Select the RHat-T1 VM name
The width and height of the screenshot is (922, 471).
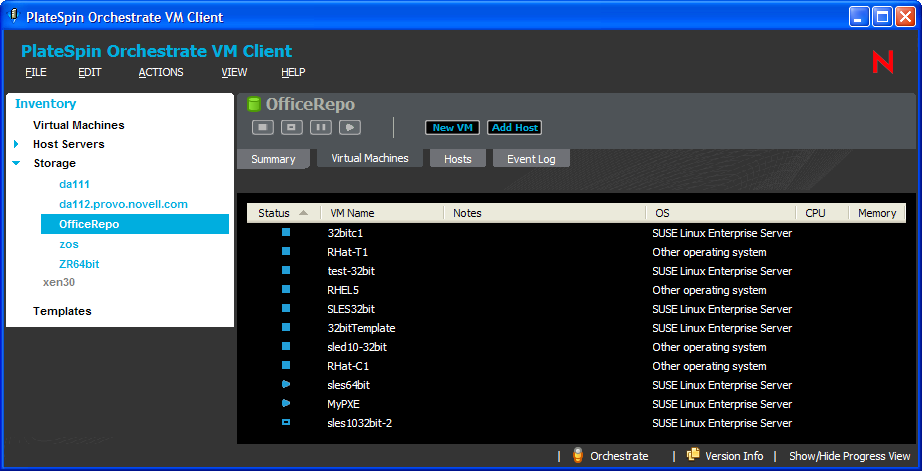(x=348, y=252)
